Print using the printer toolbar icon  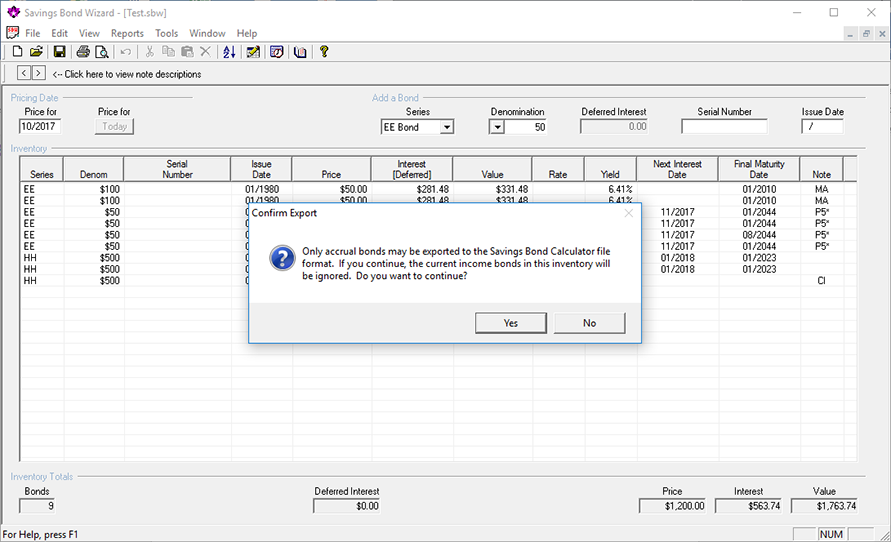click(83, 52)
